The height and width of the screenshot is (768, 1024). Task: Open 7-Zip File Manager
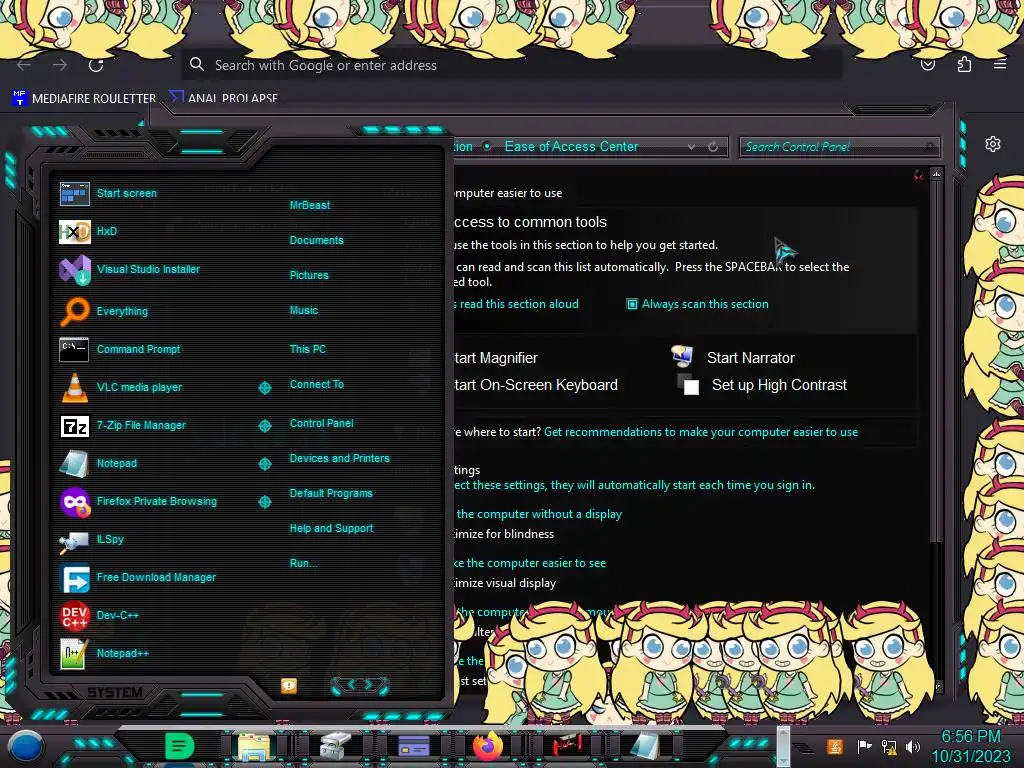click(123, 425)
